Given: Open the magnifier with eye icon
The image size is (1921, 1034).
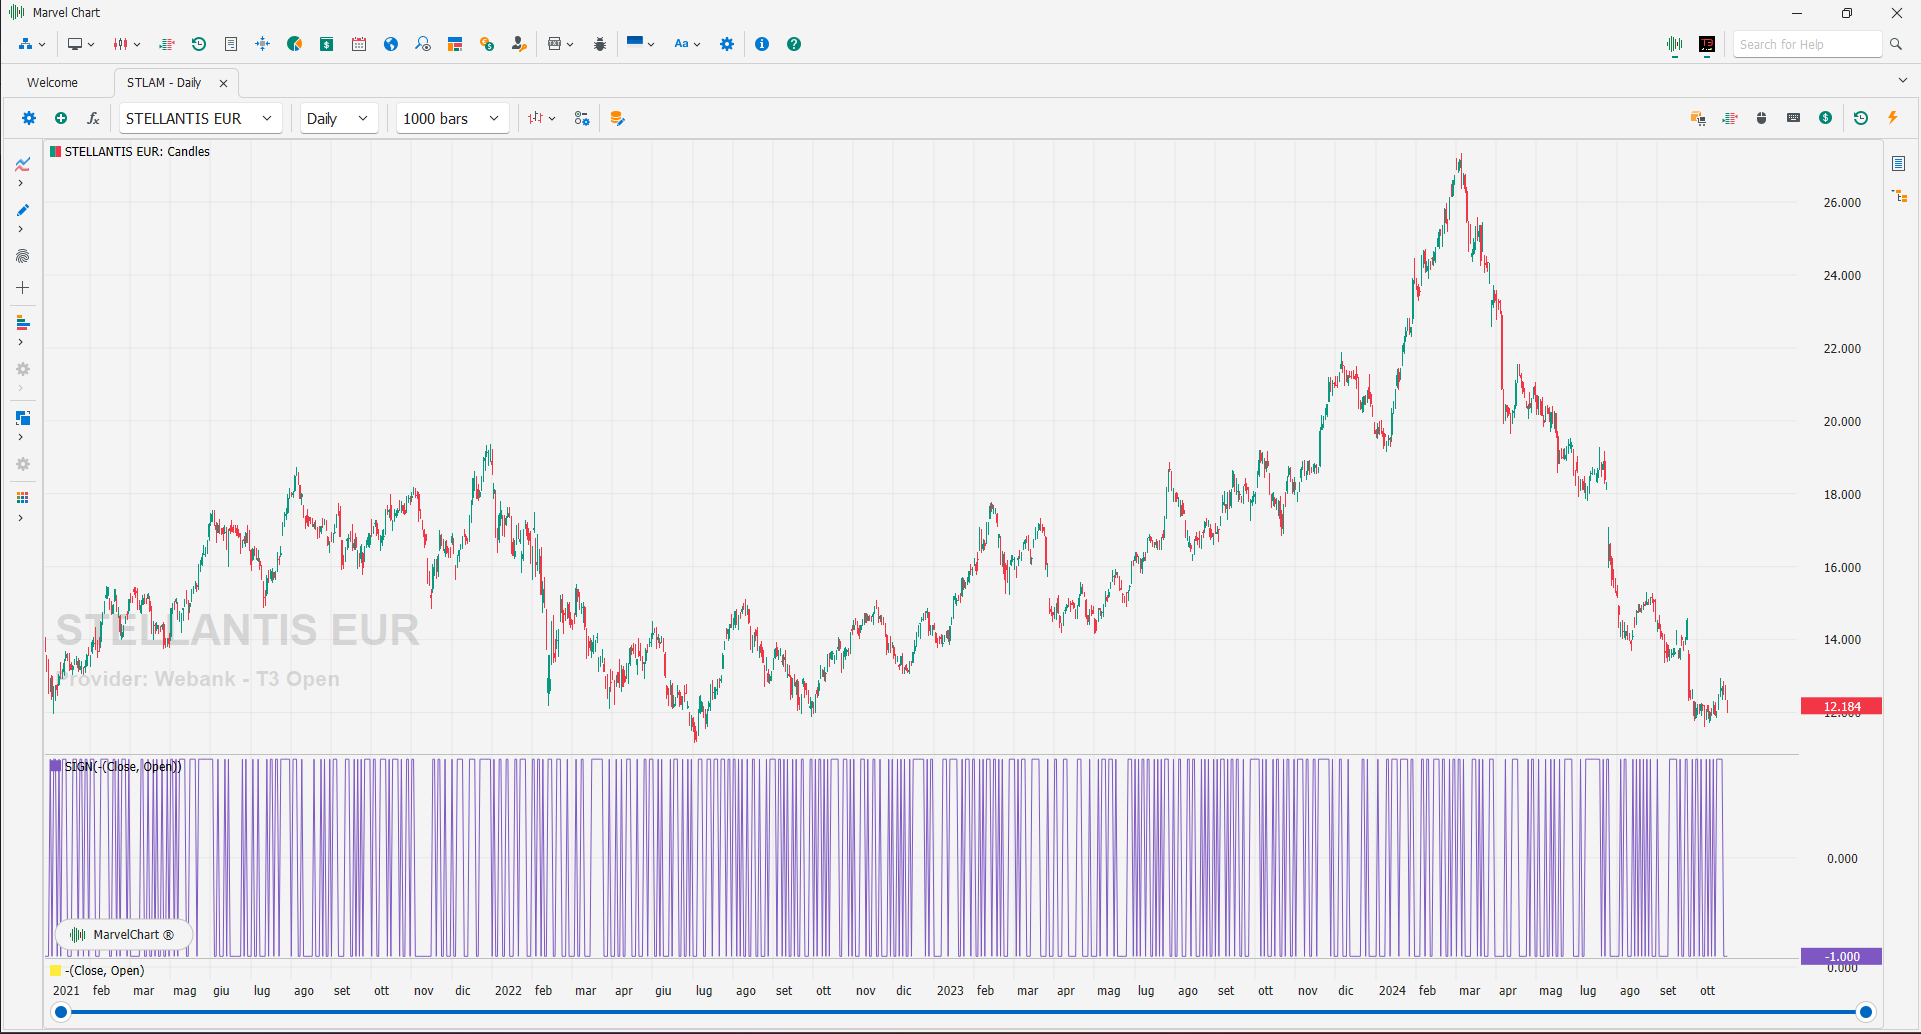Looking at the screenshot, I should 423,44.
